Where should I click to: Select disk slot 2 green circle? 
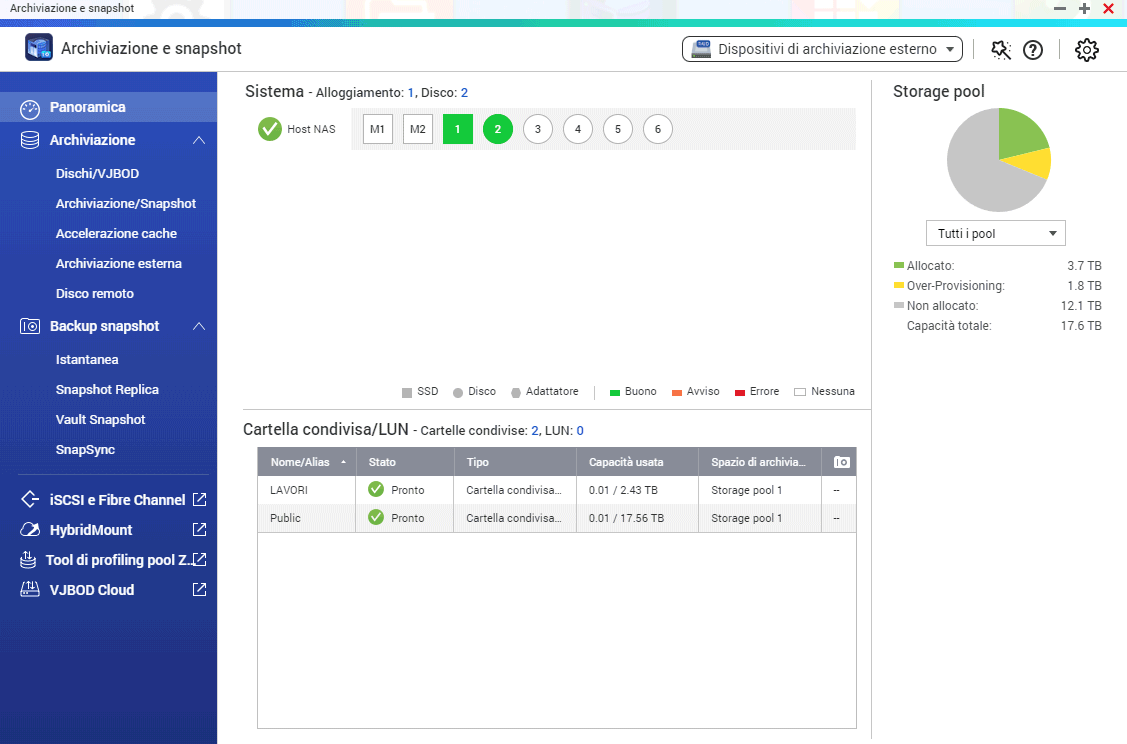pyautogui.click(x=498, y=129)
